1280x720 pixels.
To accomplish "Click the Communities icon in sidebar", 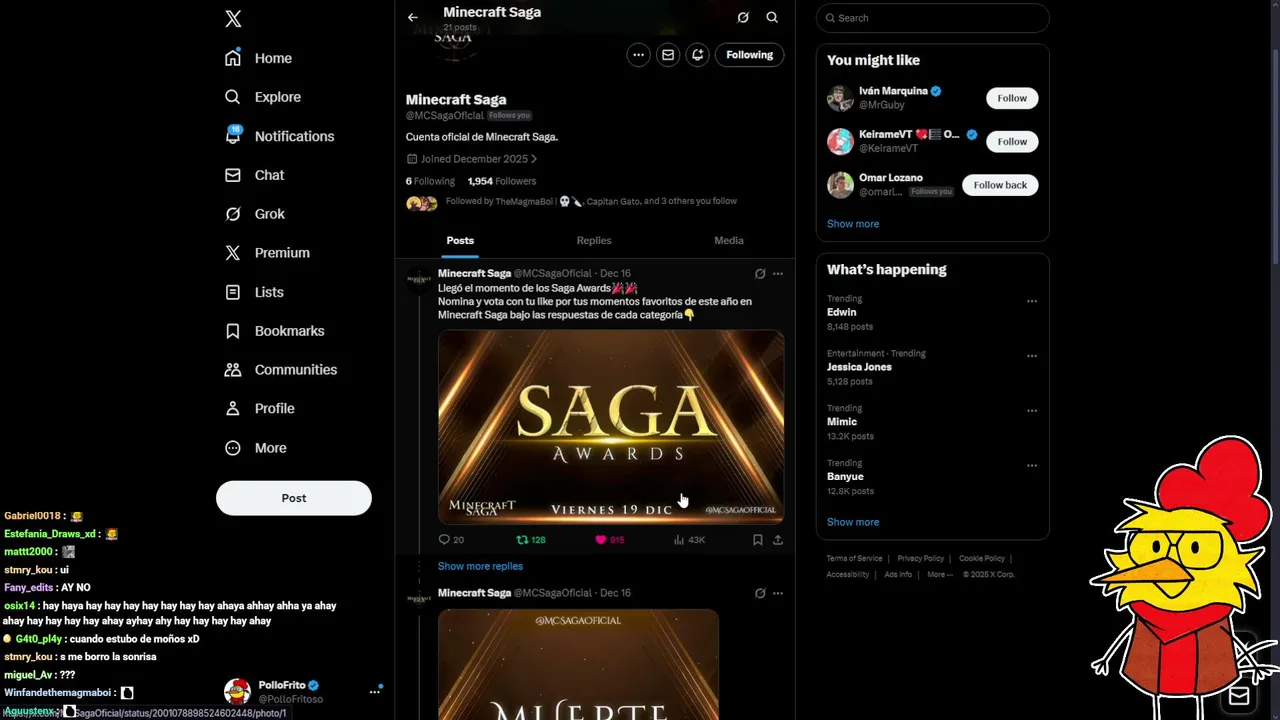I will point(233,370).
